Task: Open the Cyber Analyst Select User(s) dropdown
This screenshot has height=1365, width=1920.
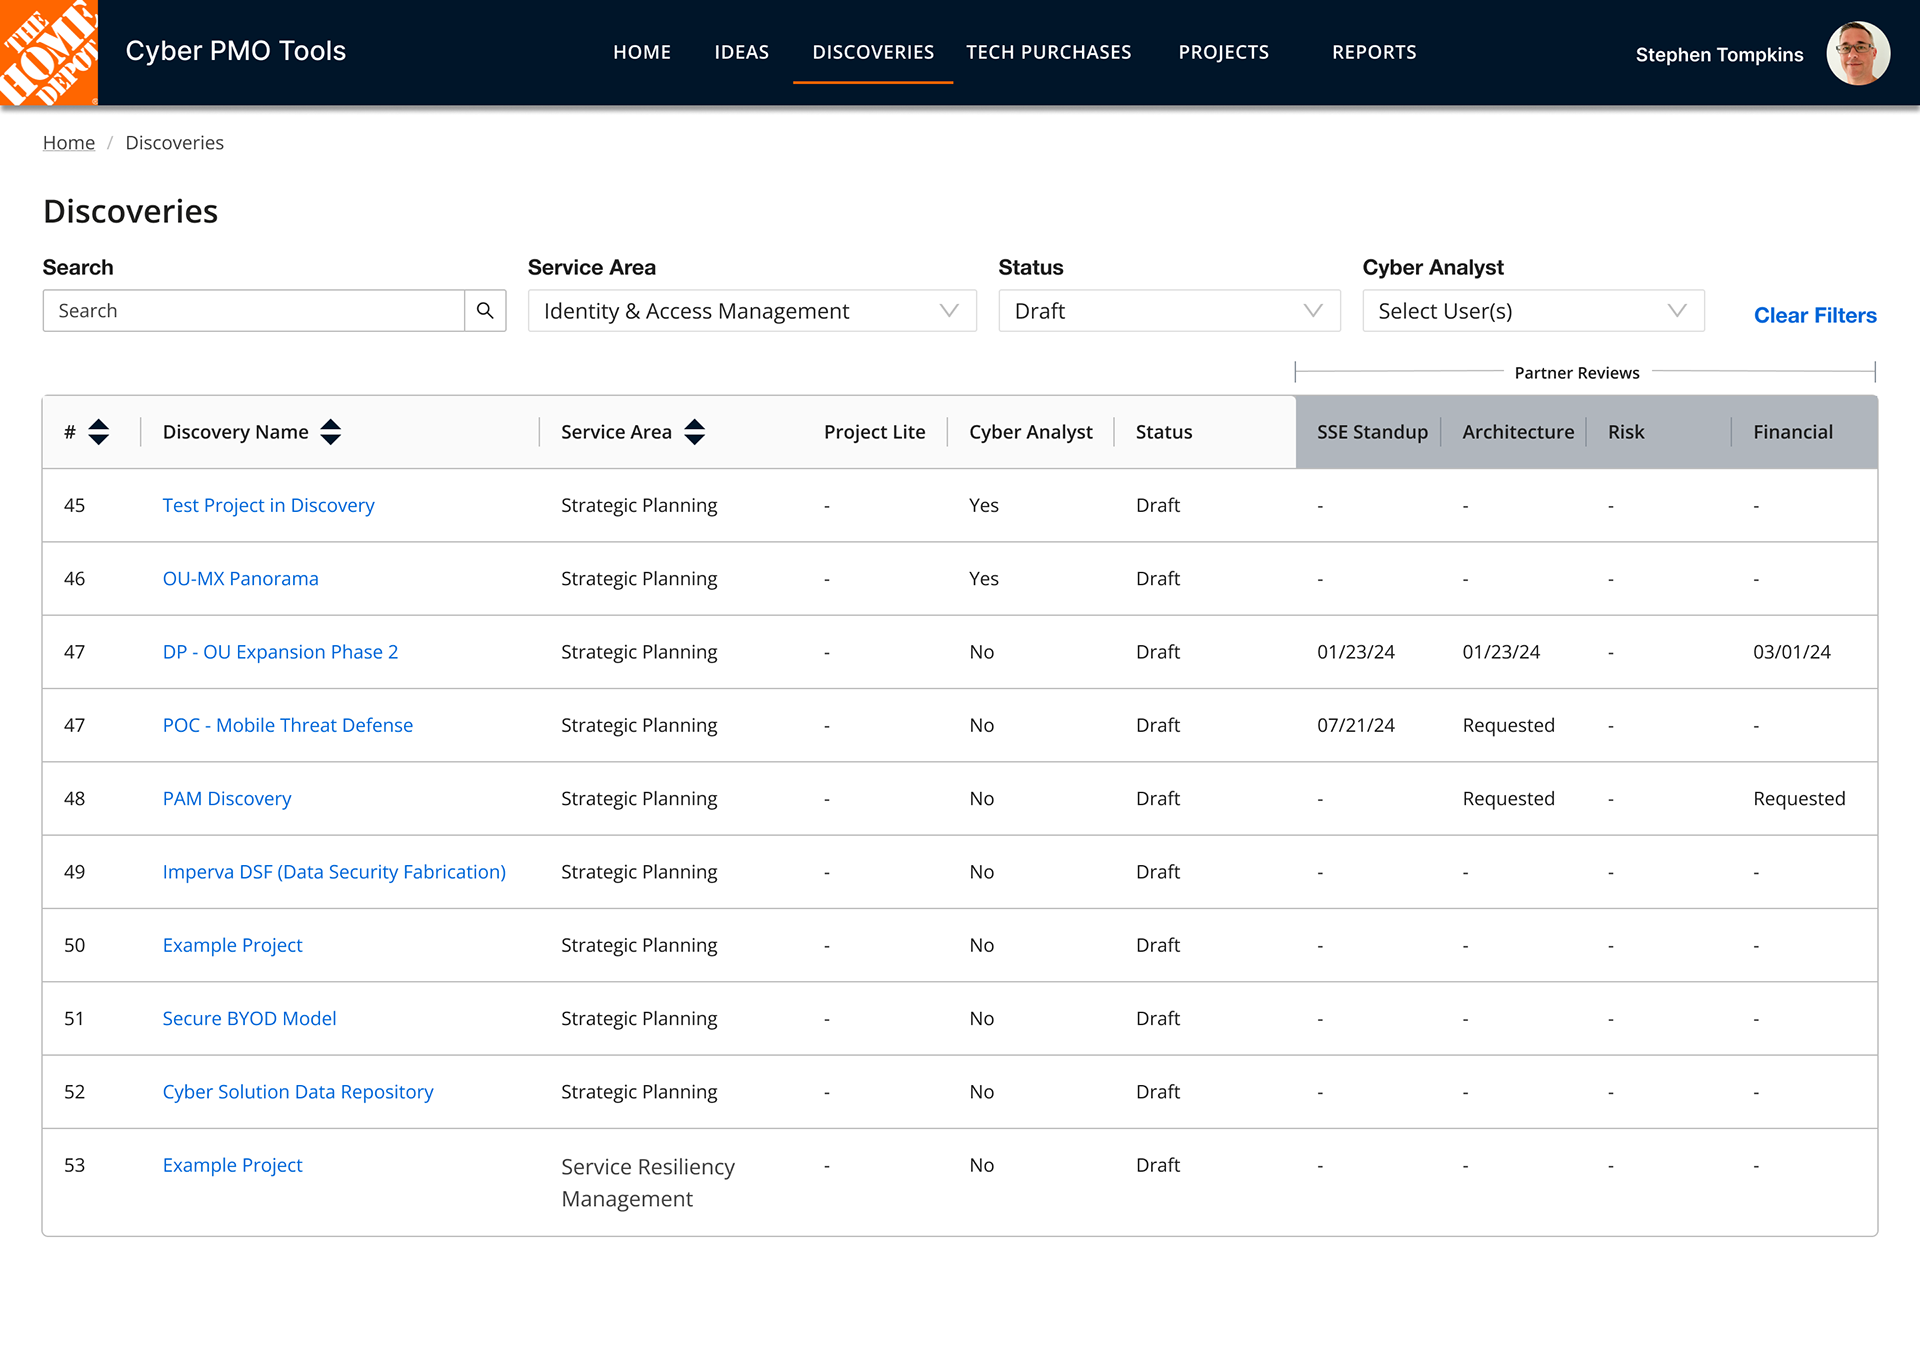Action: [1532, 311]
